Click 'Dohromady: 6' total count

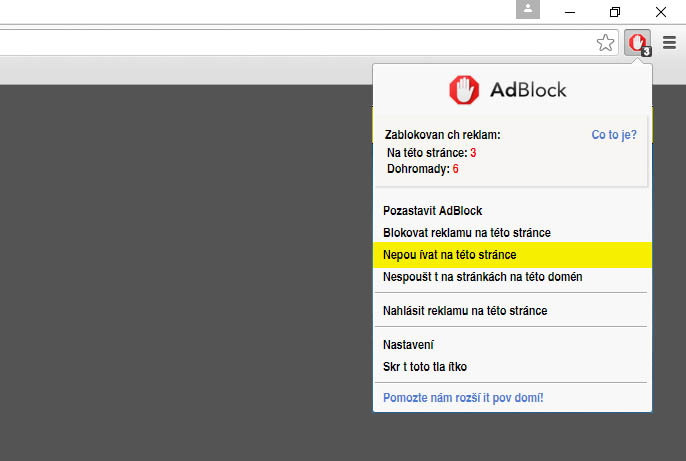point(423,169)
